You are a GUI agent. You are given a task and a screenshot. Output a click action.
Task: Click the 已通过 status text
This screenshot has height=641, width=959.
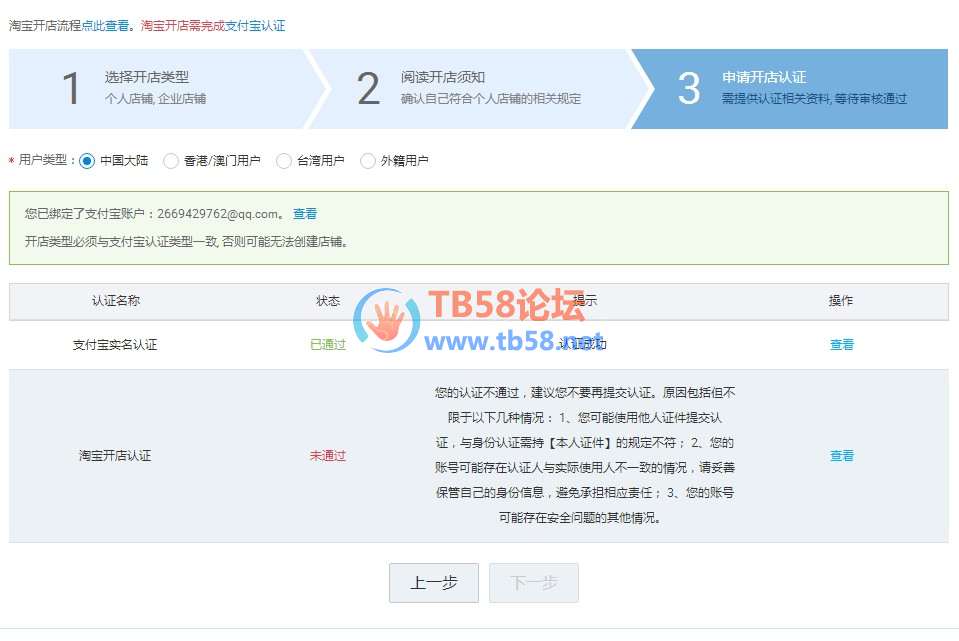(328, 344)
